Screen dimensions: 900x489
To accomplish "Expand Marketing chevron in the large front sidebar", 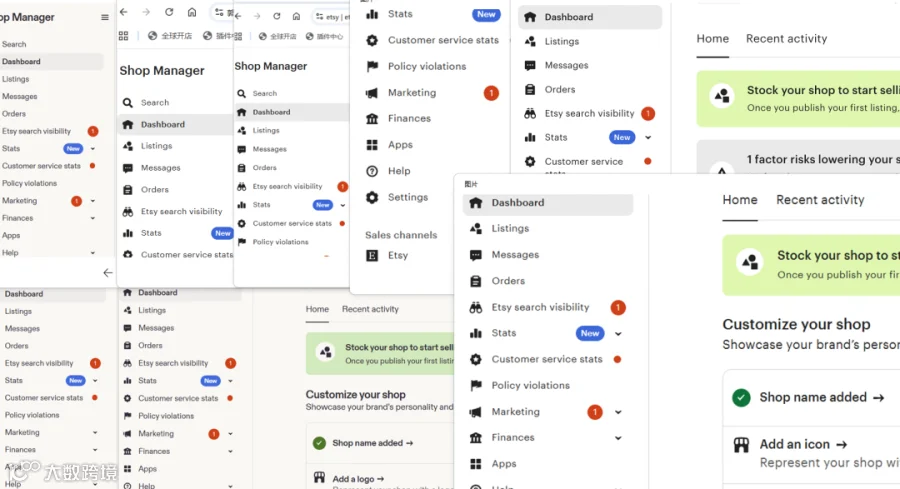I will point(618,412).
